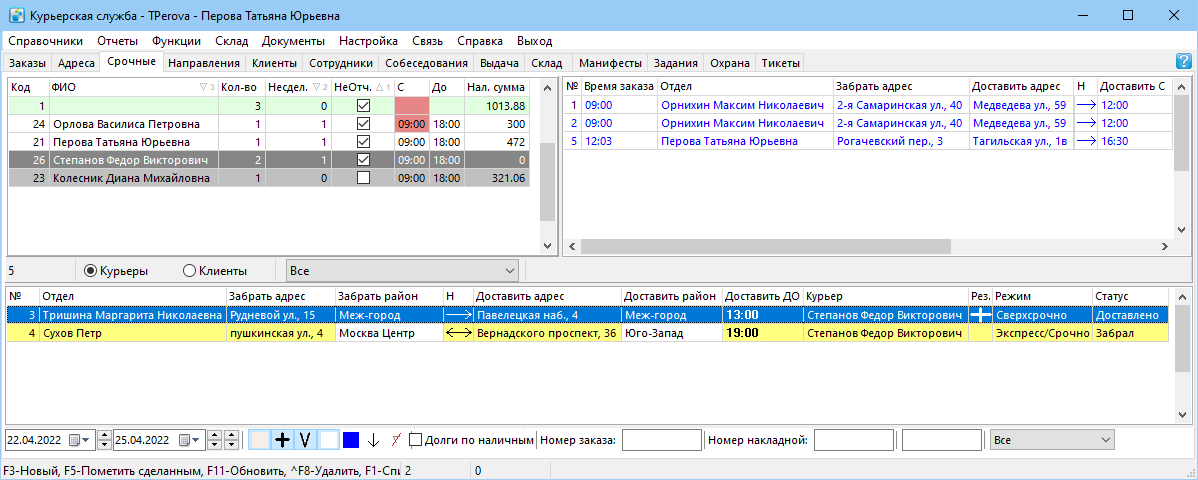Viewport: 1198px width, 480px height.
Task: Click in the Номер заказа input field
Action: pyautogui.click(x=662, y=439)
